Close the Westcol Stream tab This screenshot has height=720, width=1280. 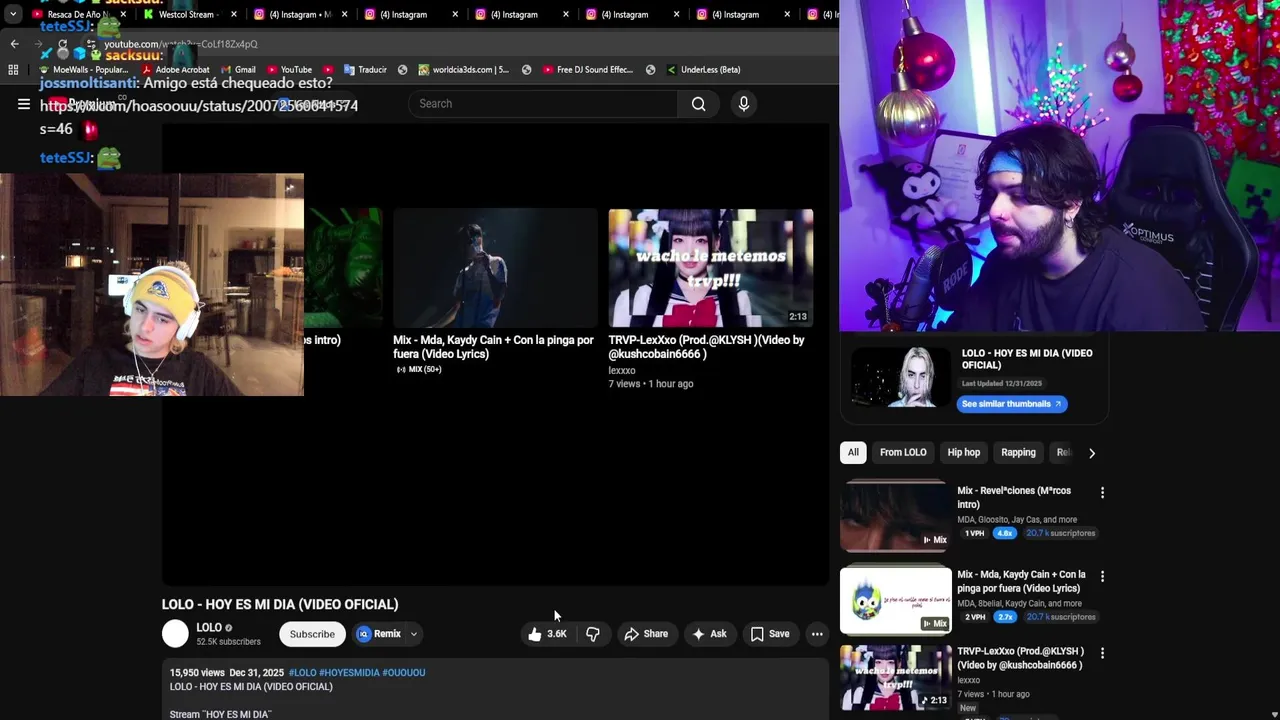pos(235,15)
